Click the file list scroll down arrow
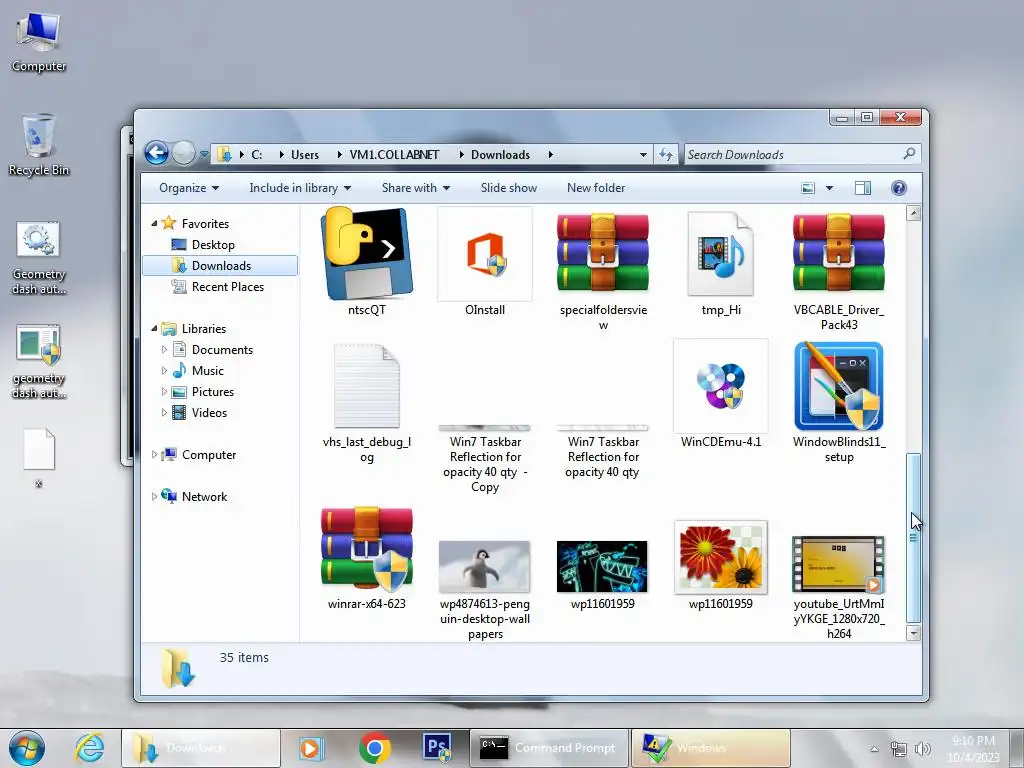This screenshot has height=768, width=1024. pyautogui.click(x=914, y=633)
